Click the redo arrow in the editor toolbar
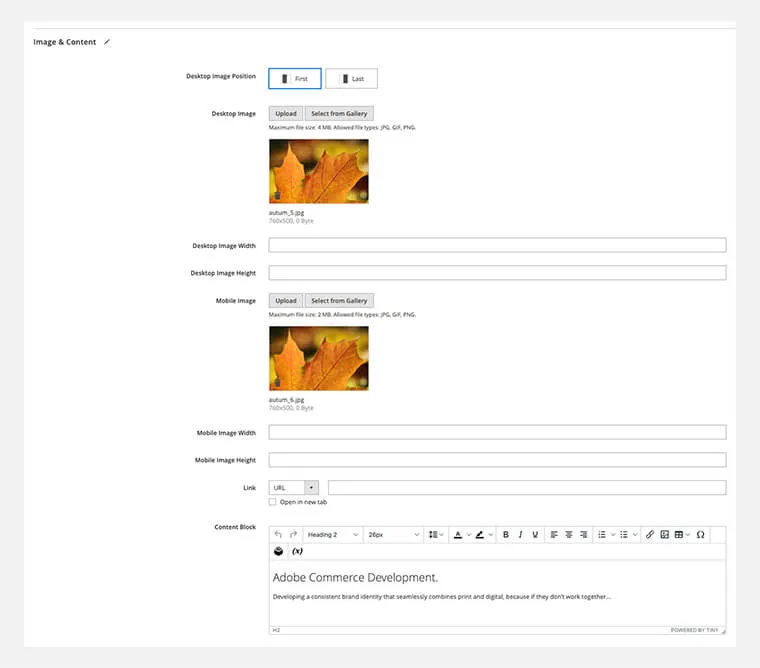 [293, 534]
